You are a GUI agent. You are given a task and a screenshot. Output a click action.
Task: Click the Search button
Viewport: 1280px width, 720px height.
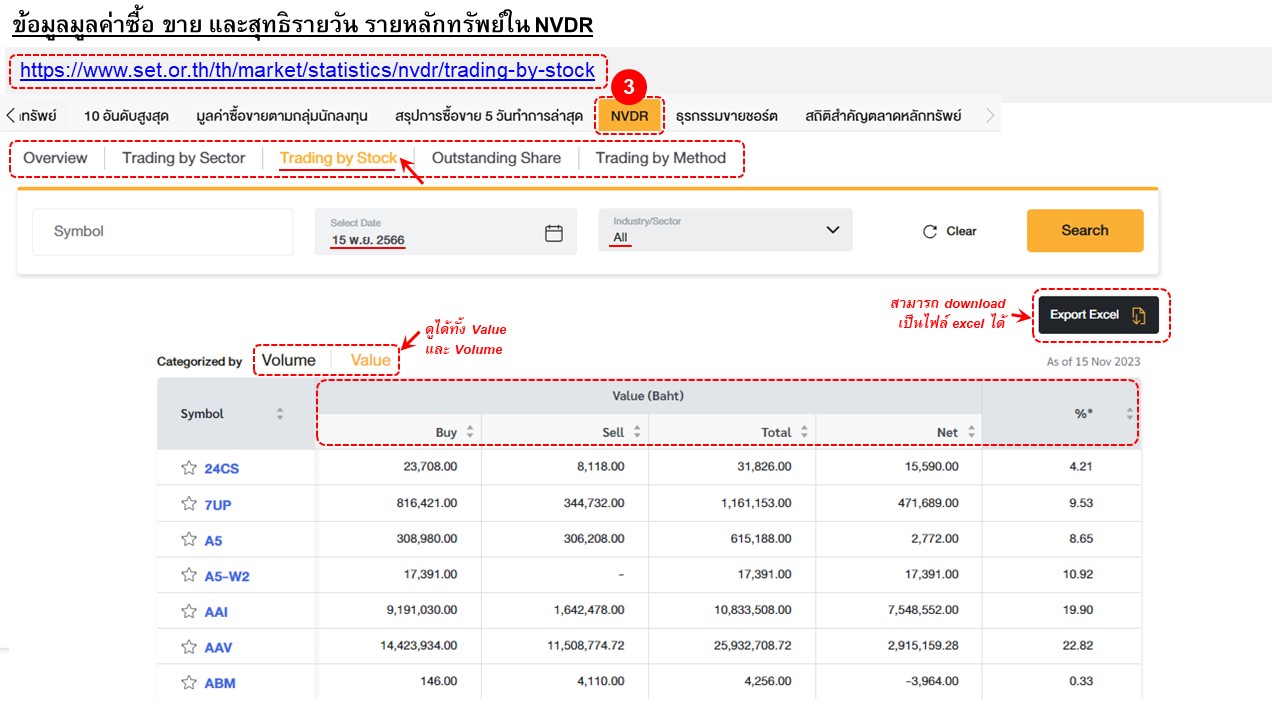[1084, 231]
